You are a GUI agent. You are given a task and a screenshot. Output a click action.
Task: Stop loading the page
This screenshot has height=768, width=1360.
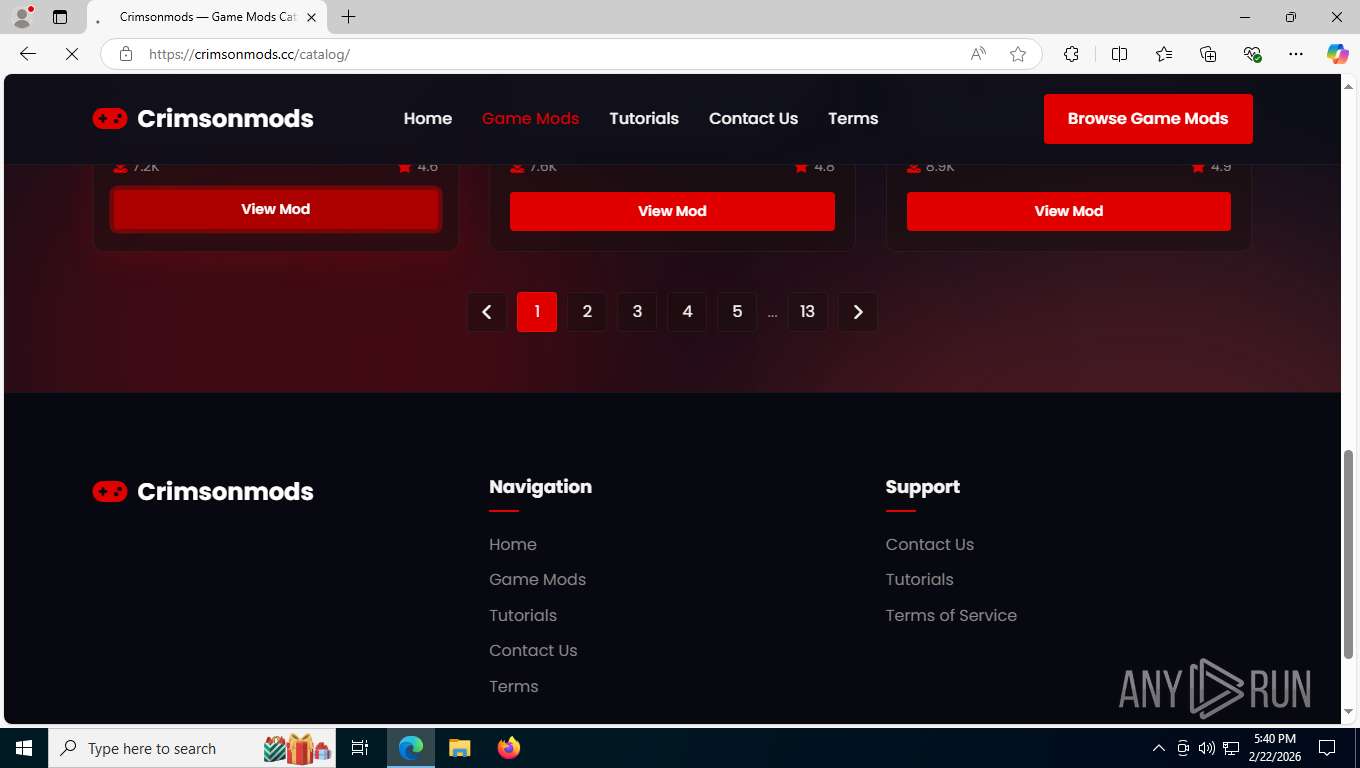pyautogui.click(x=72, y=54)
